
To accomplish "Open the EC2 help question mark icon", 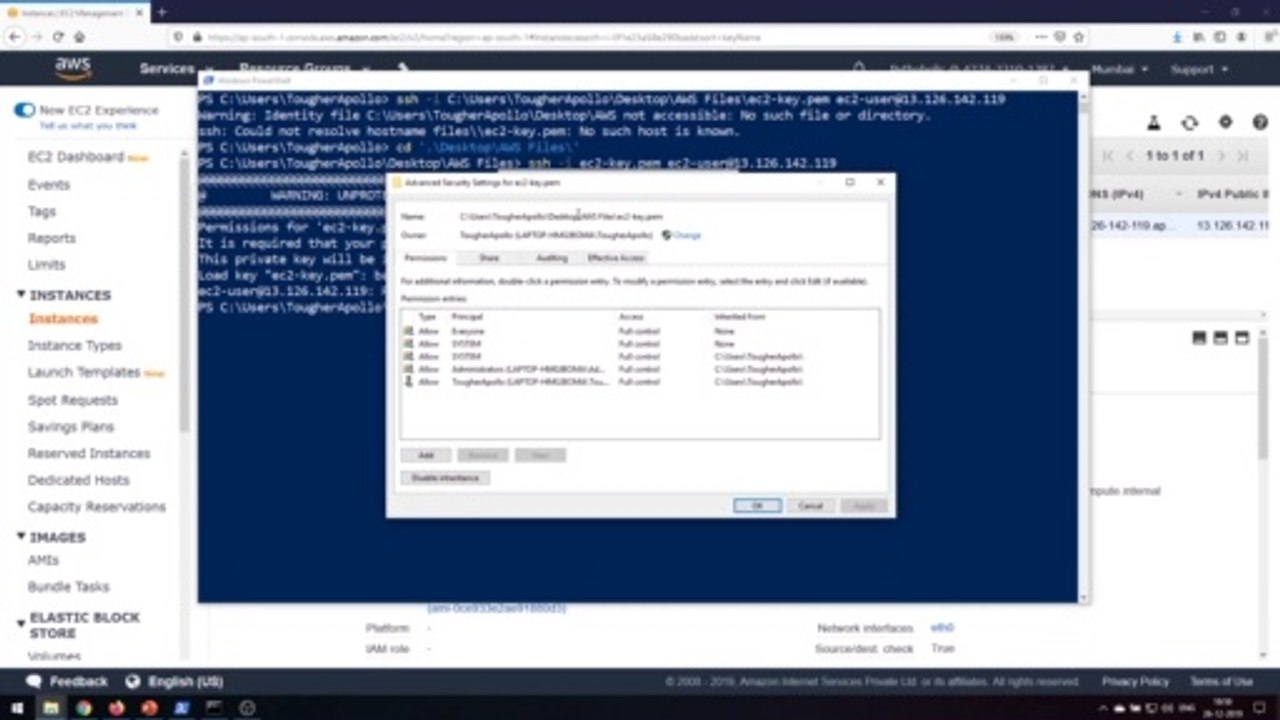I will pyautogui.click(x=1260, y=123).
